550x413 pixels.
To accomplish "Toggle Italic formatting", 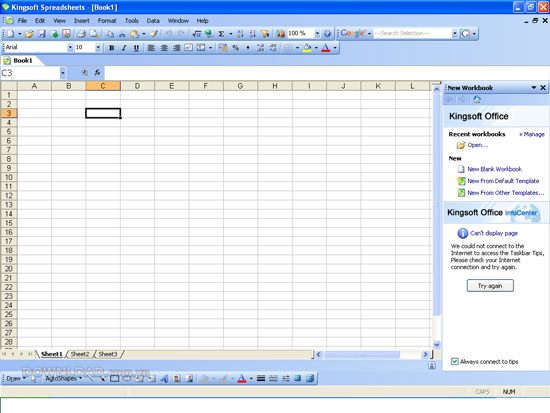I will click(x=124, y=48).
